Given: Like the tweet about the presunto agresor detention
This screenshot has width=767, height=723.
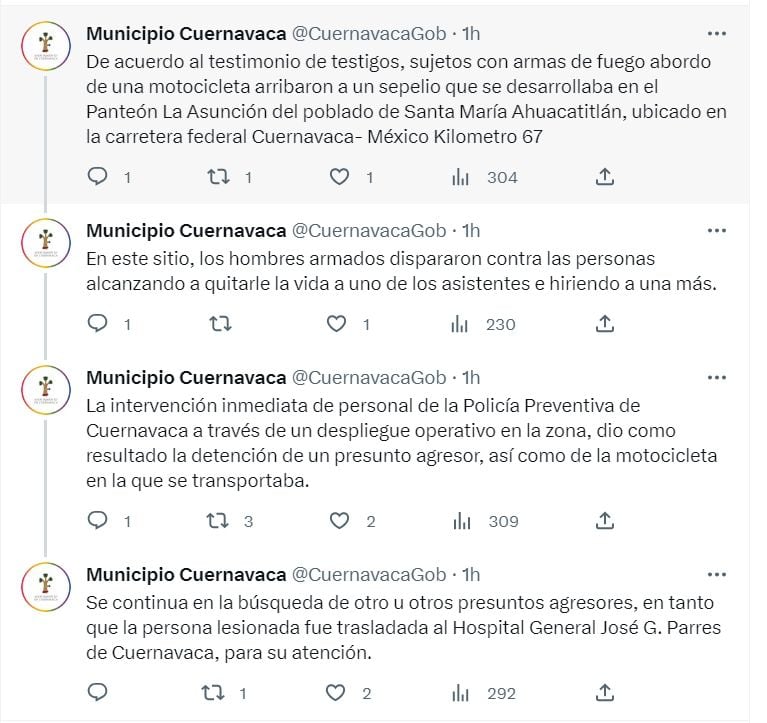Looking at the screenshot, I should (x=340, y=521).
